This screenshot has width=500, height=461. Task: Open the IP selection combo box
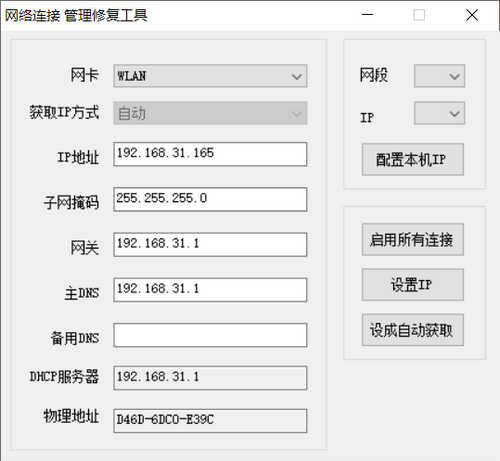coord(439,113)
